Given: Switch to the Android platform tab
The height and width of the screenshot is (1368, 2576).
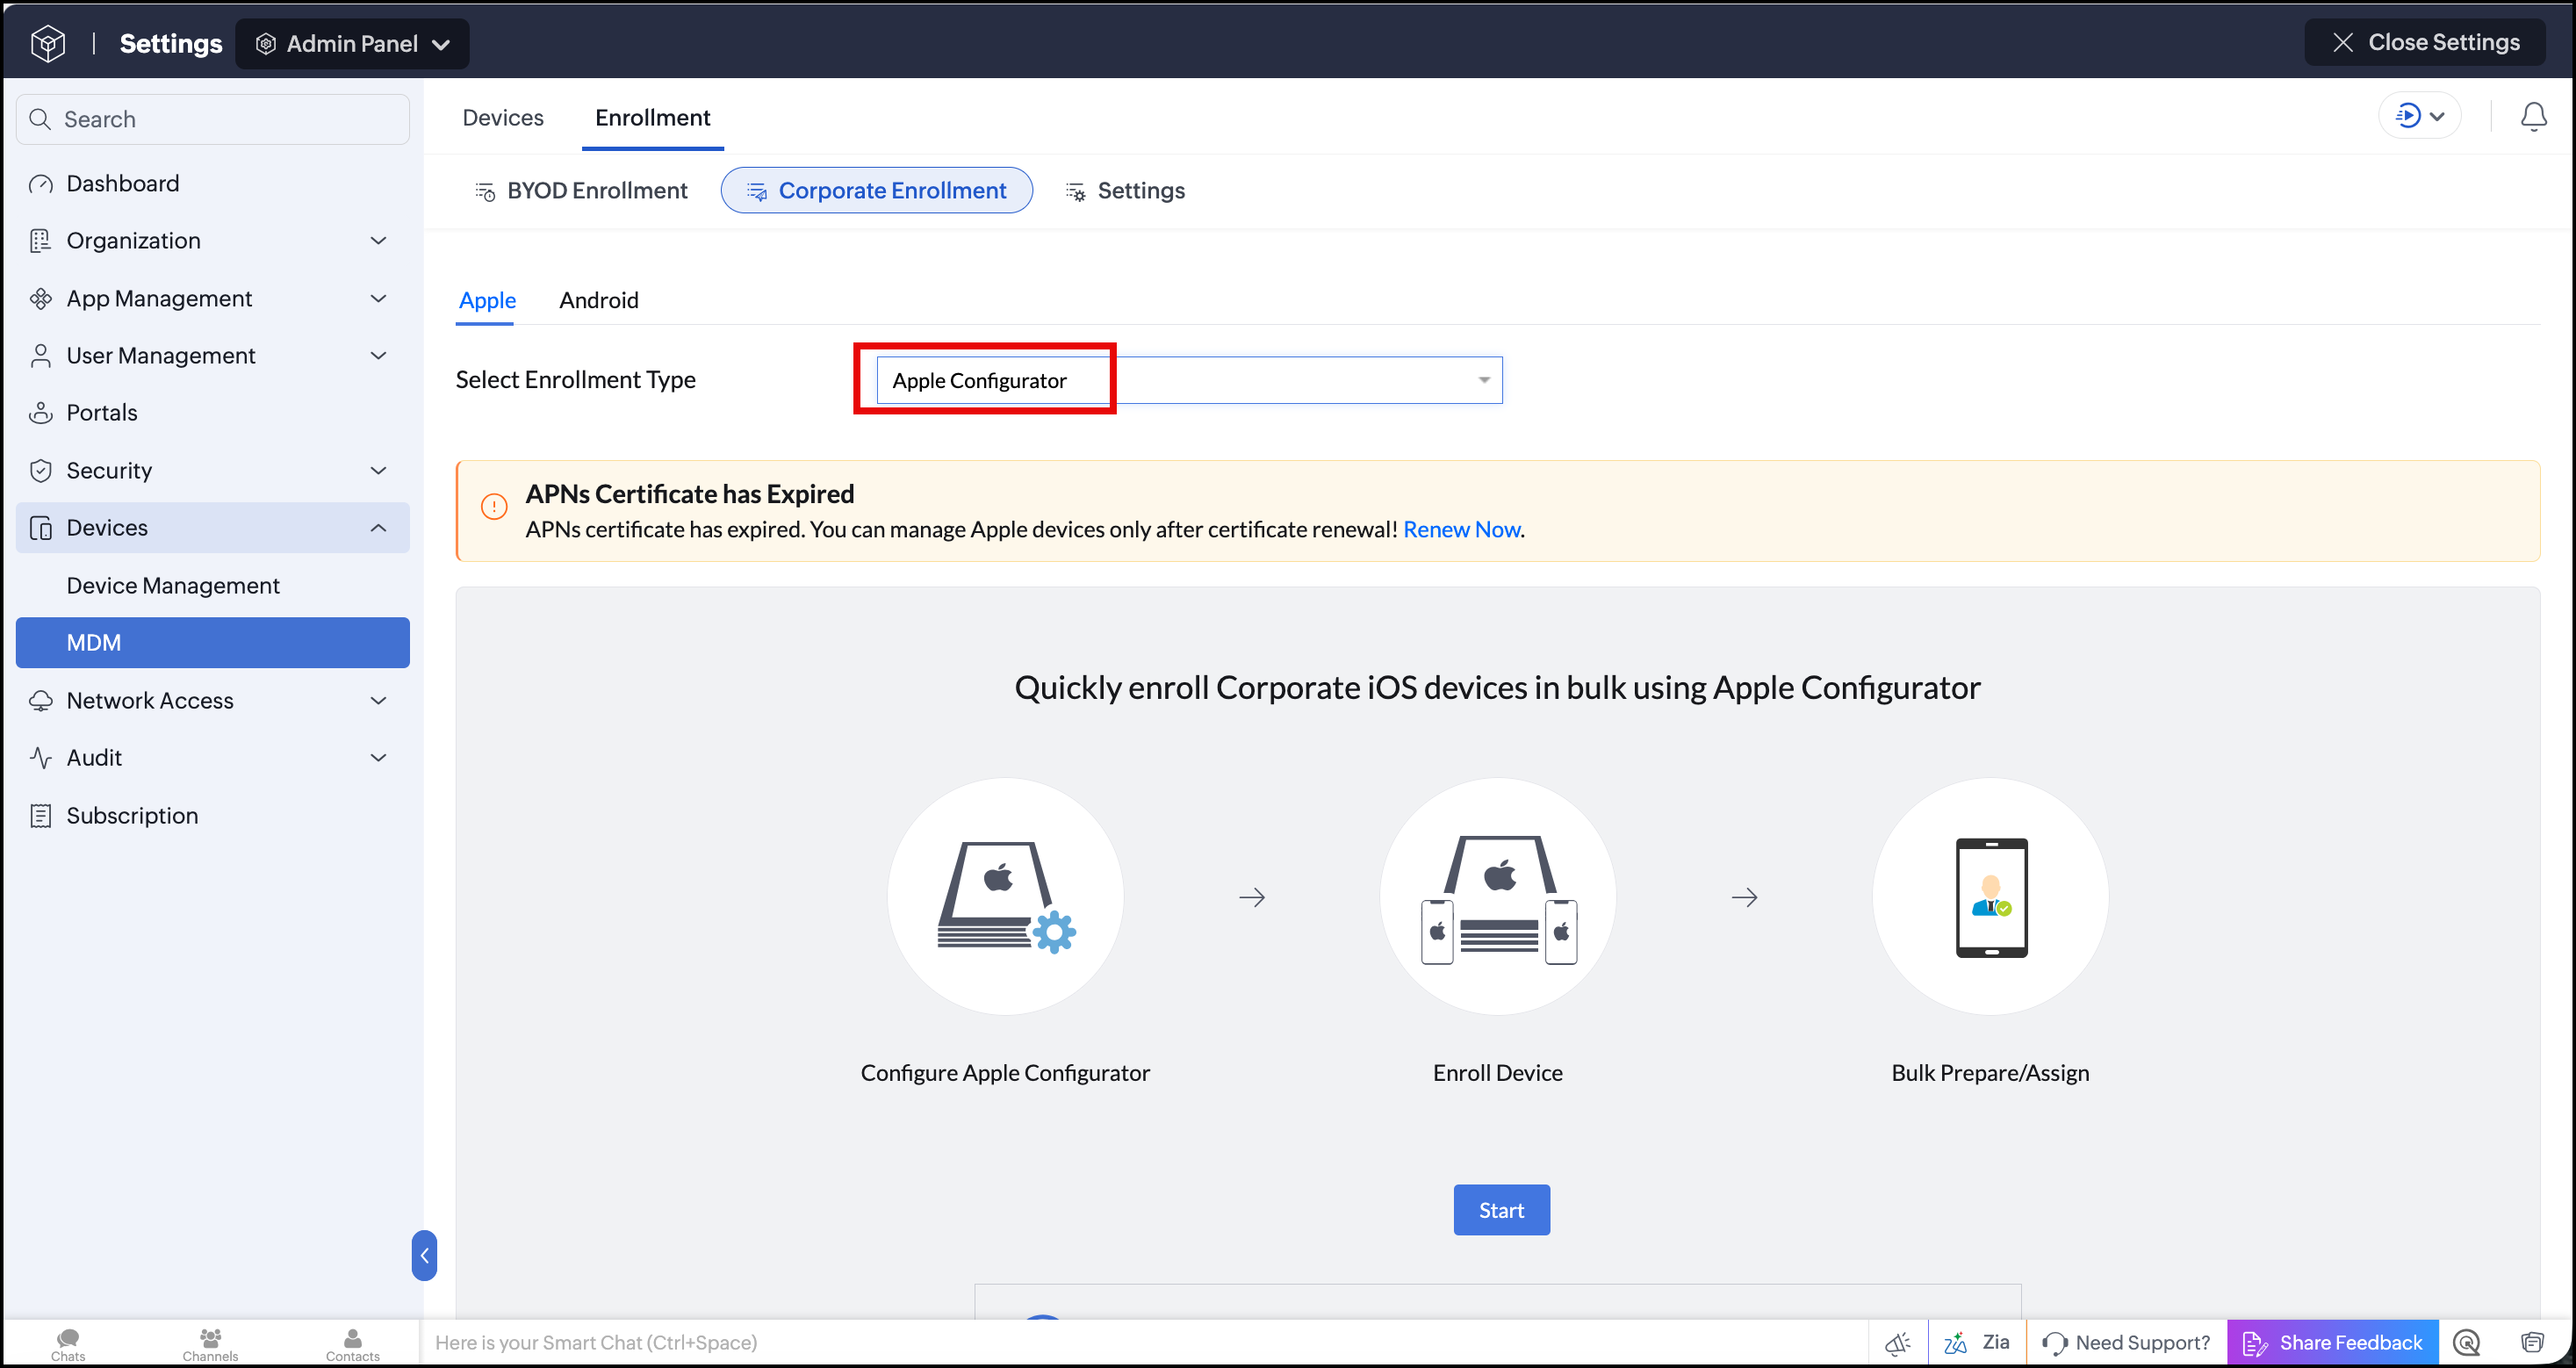Looking at the screenshot, I should [599, 301].
